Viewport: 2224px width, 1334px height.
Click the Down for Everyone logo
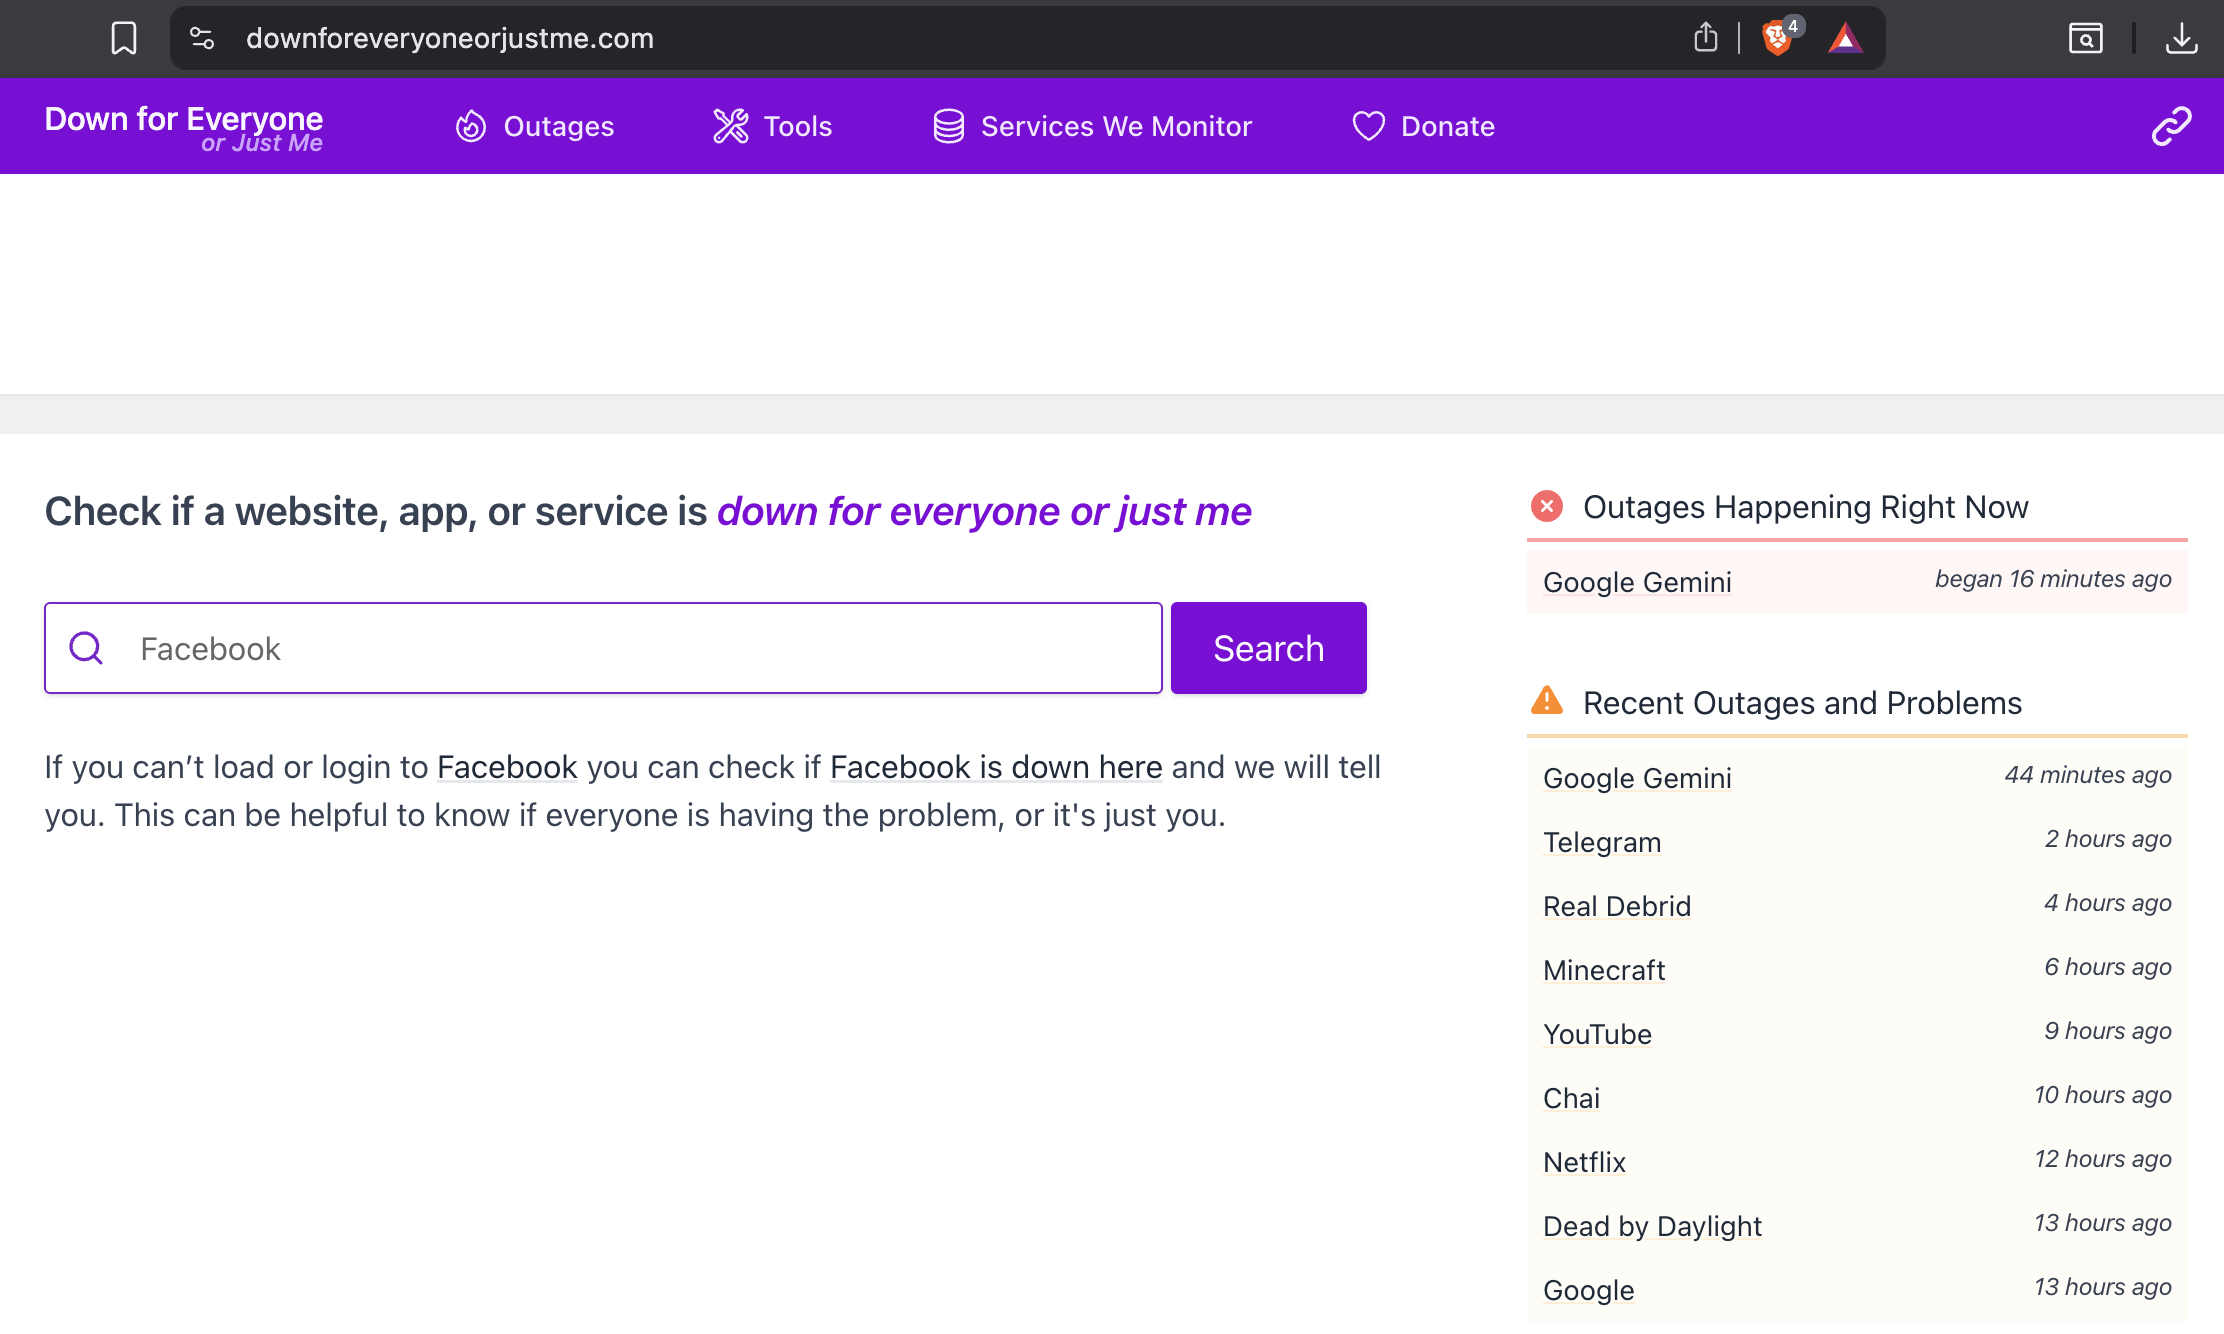184,127
